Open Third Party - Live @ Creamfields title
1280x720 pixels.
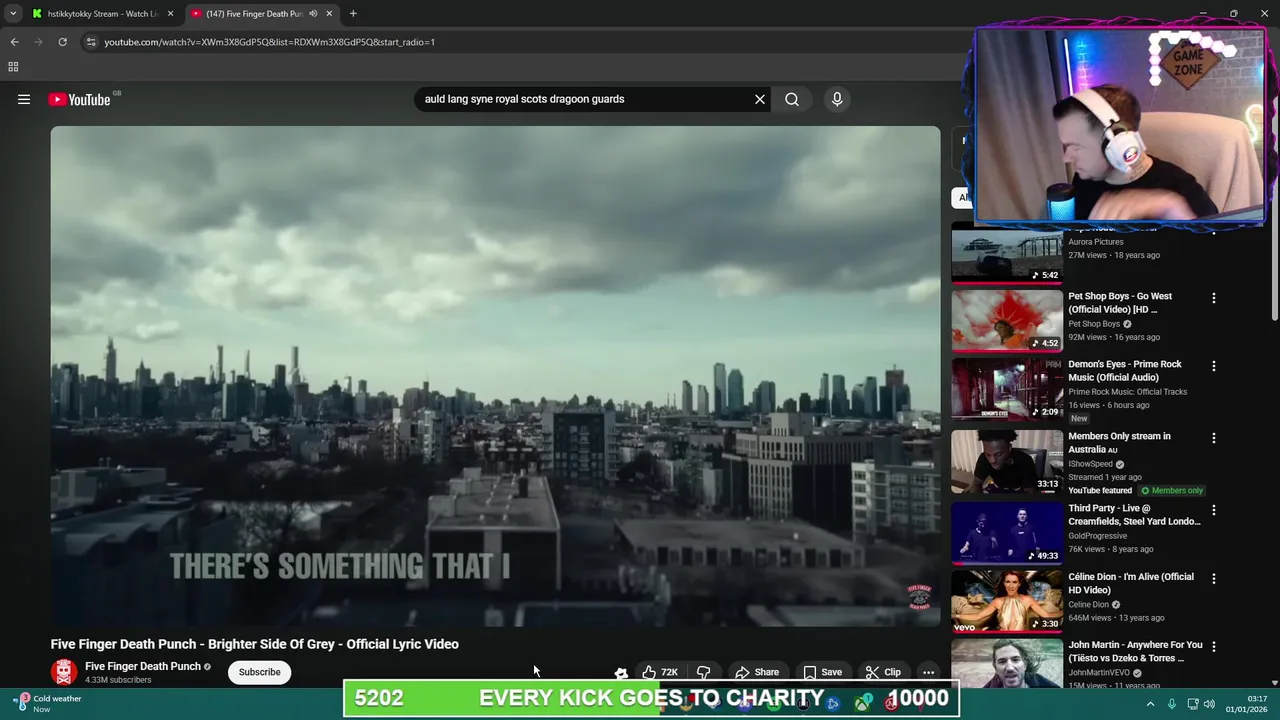[1134, 514]
